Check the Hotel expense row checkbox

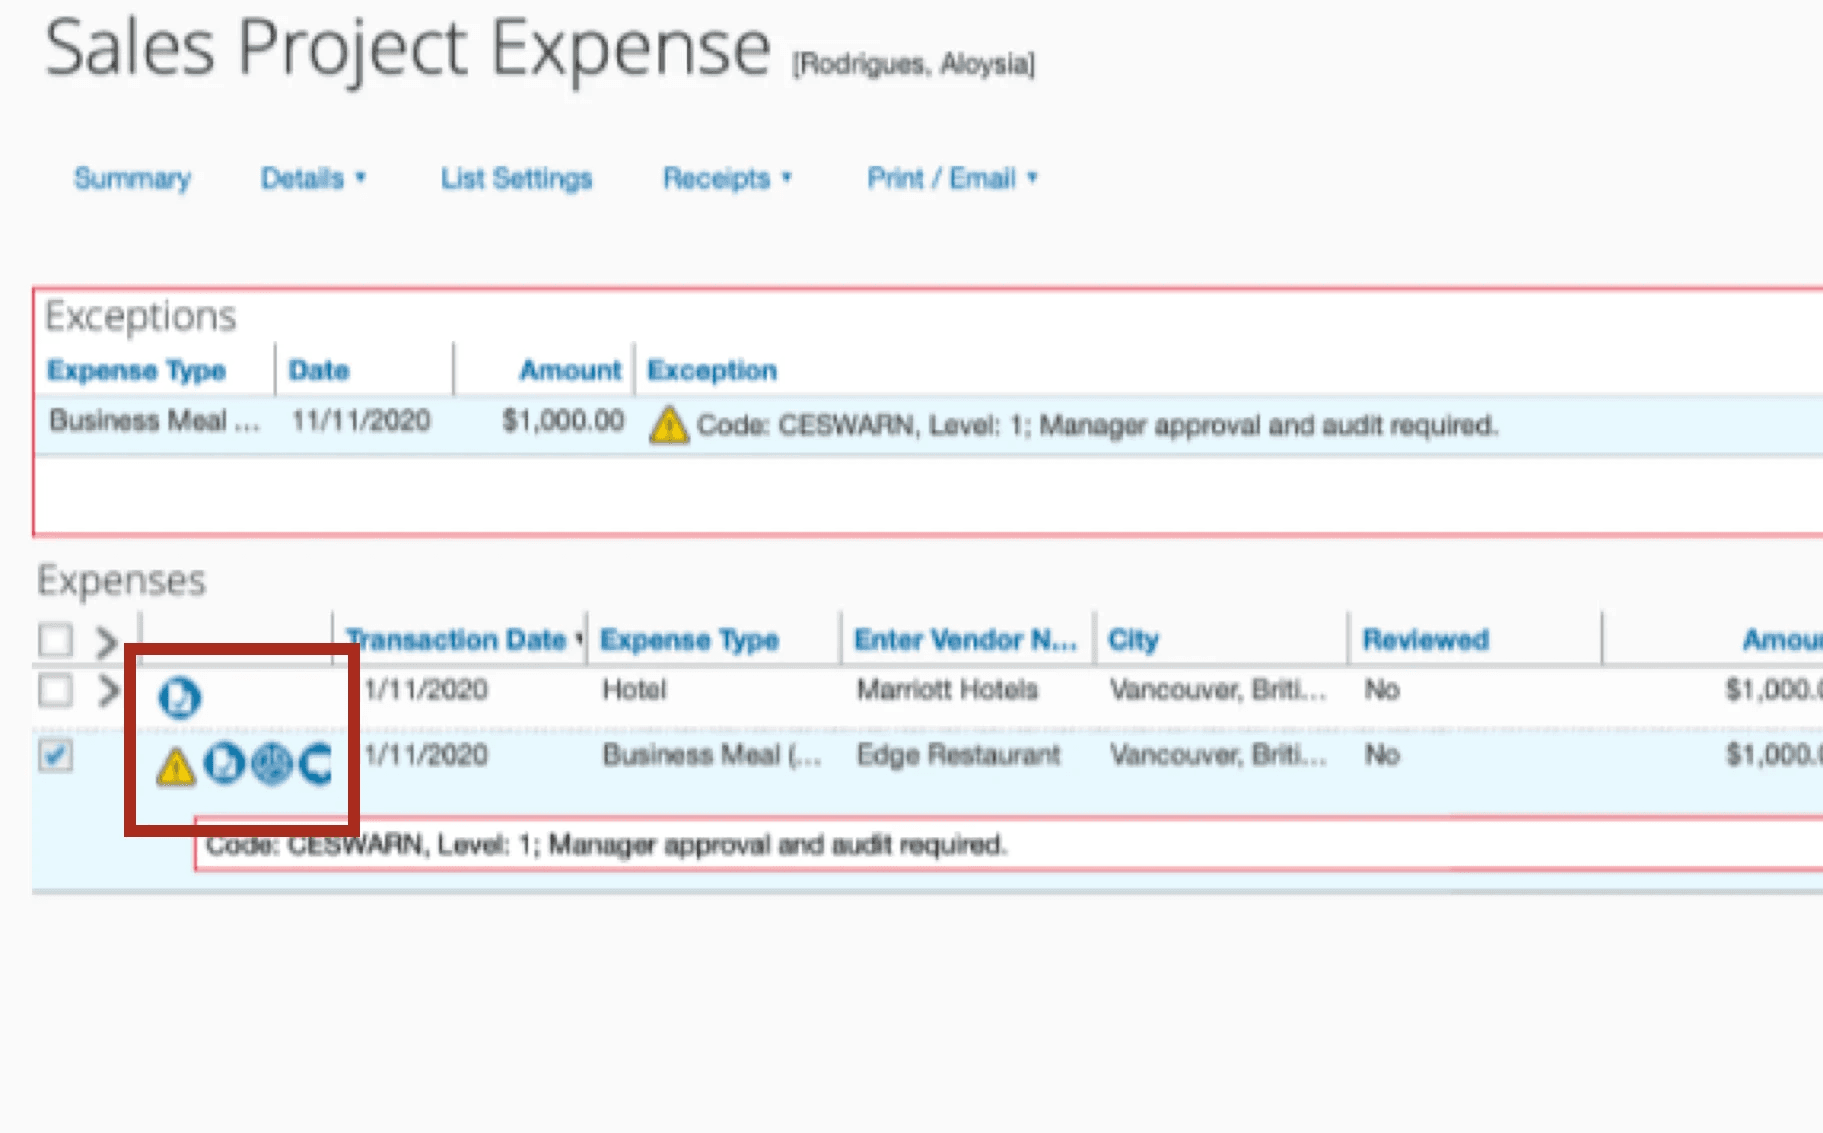tap(56, 690)
